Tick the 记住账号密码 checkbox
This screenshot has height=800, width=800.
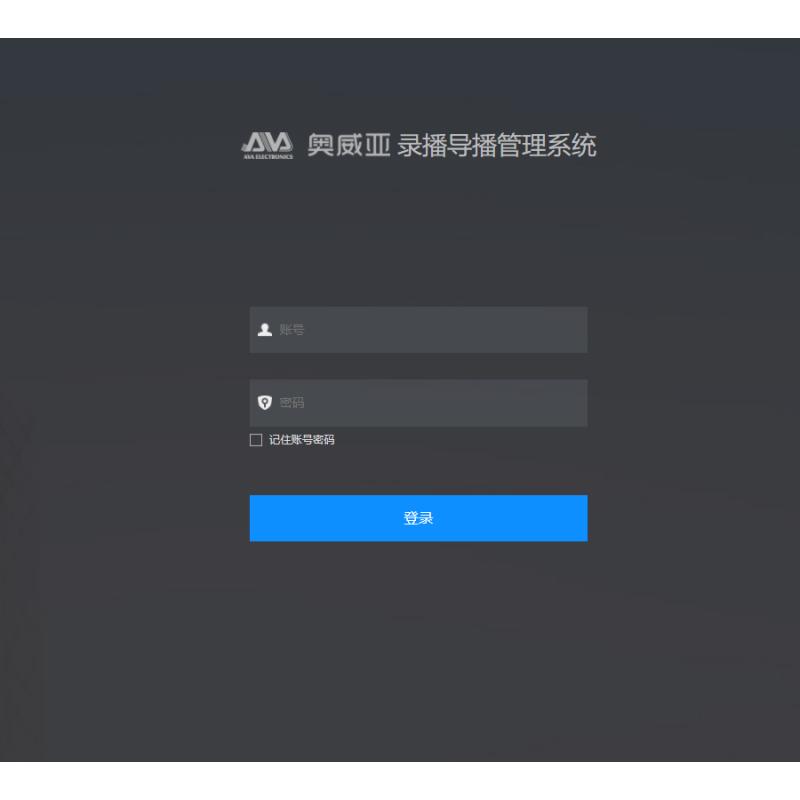click(256, 440)
